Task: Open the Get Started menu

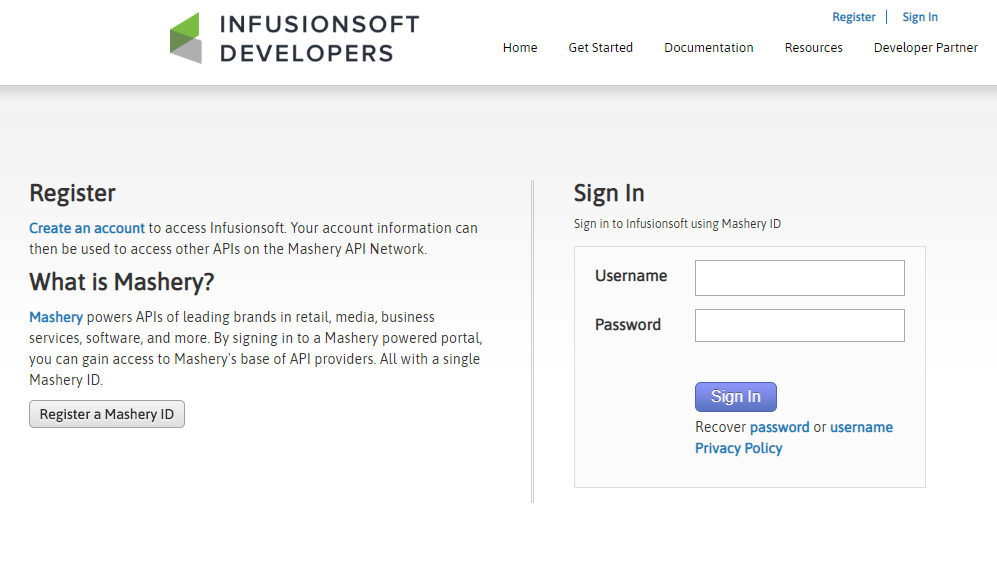Action: 600,48
